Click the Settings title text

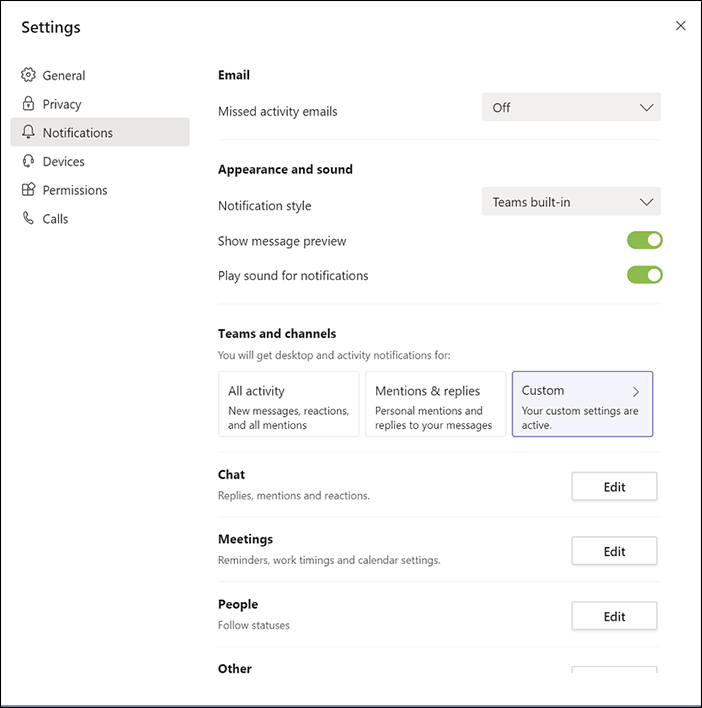(x=51, y=28)
